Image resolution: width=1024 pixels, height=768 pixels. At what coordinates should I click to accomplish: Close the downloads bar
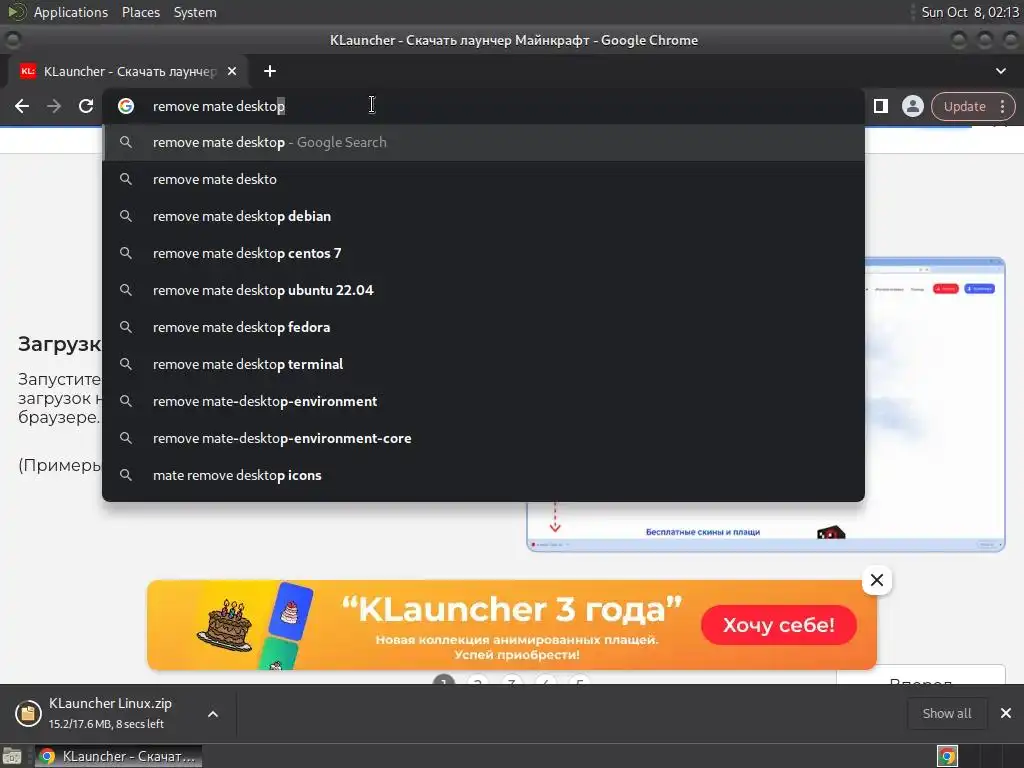1006,713
